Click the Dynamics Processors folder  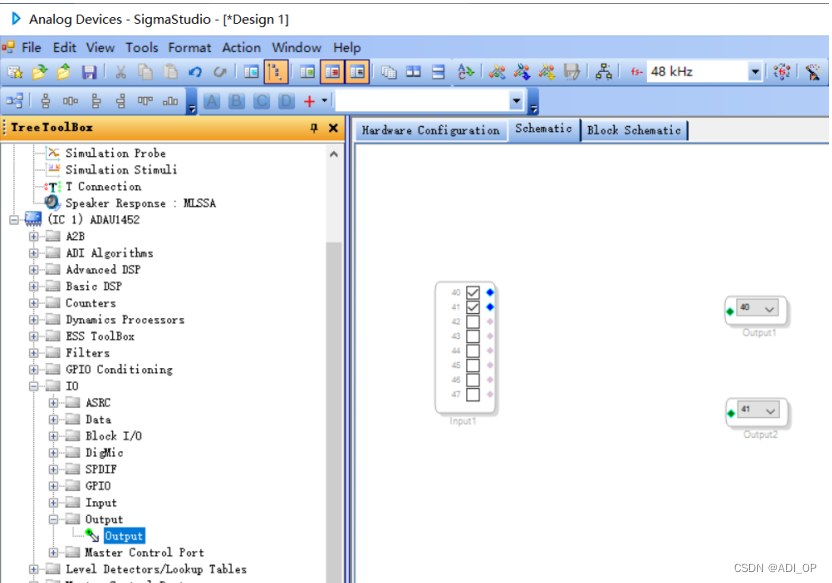pyautogui.click(x=125, y=320)
